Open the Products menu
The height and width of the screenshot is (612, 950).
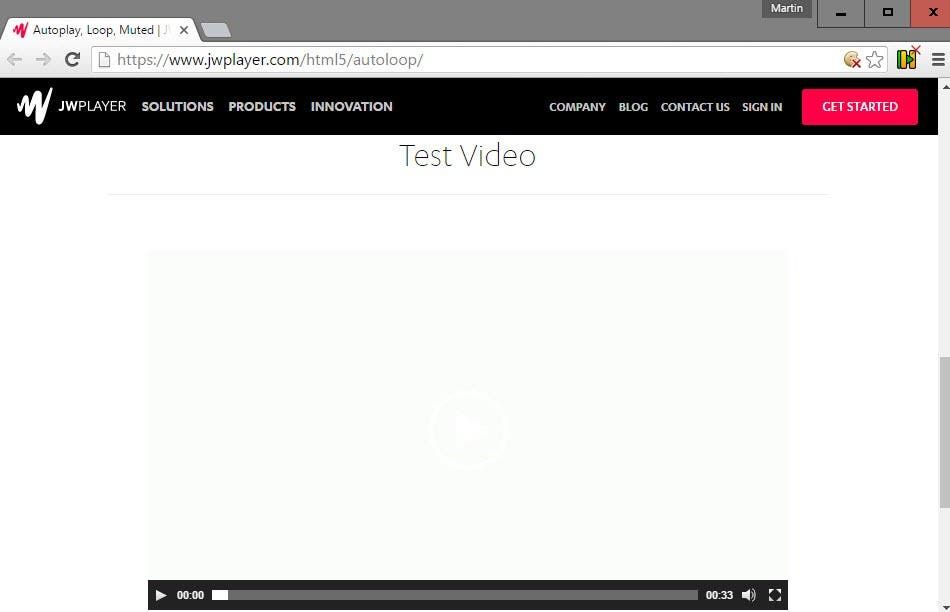(262, 106)
